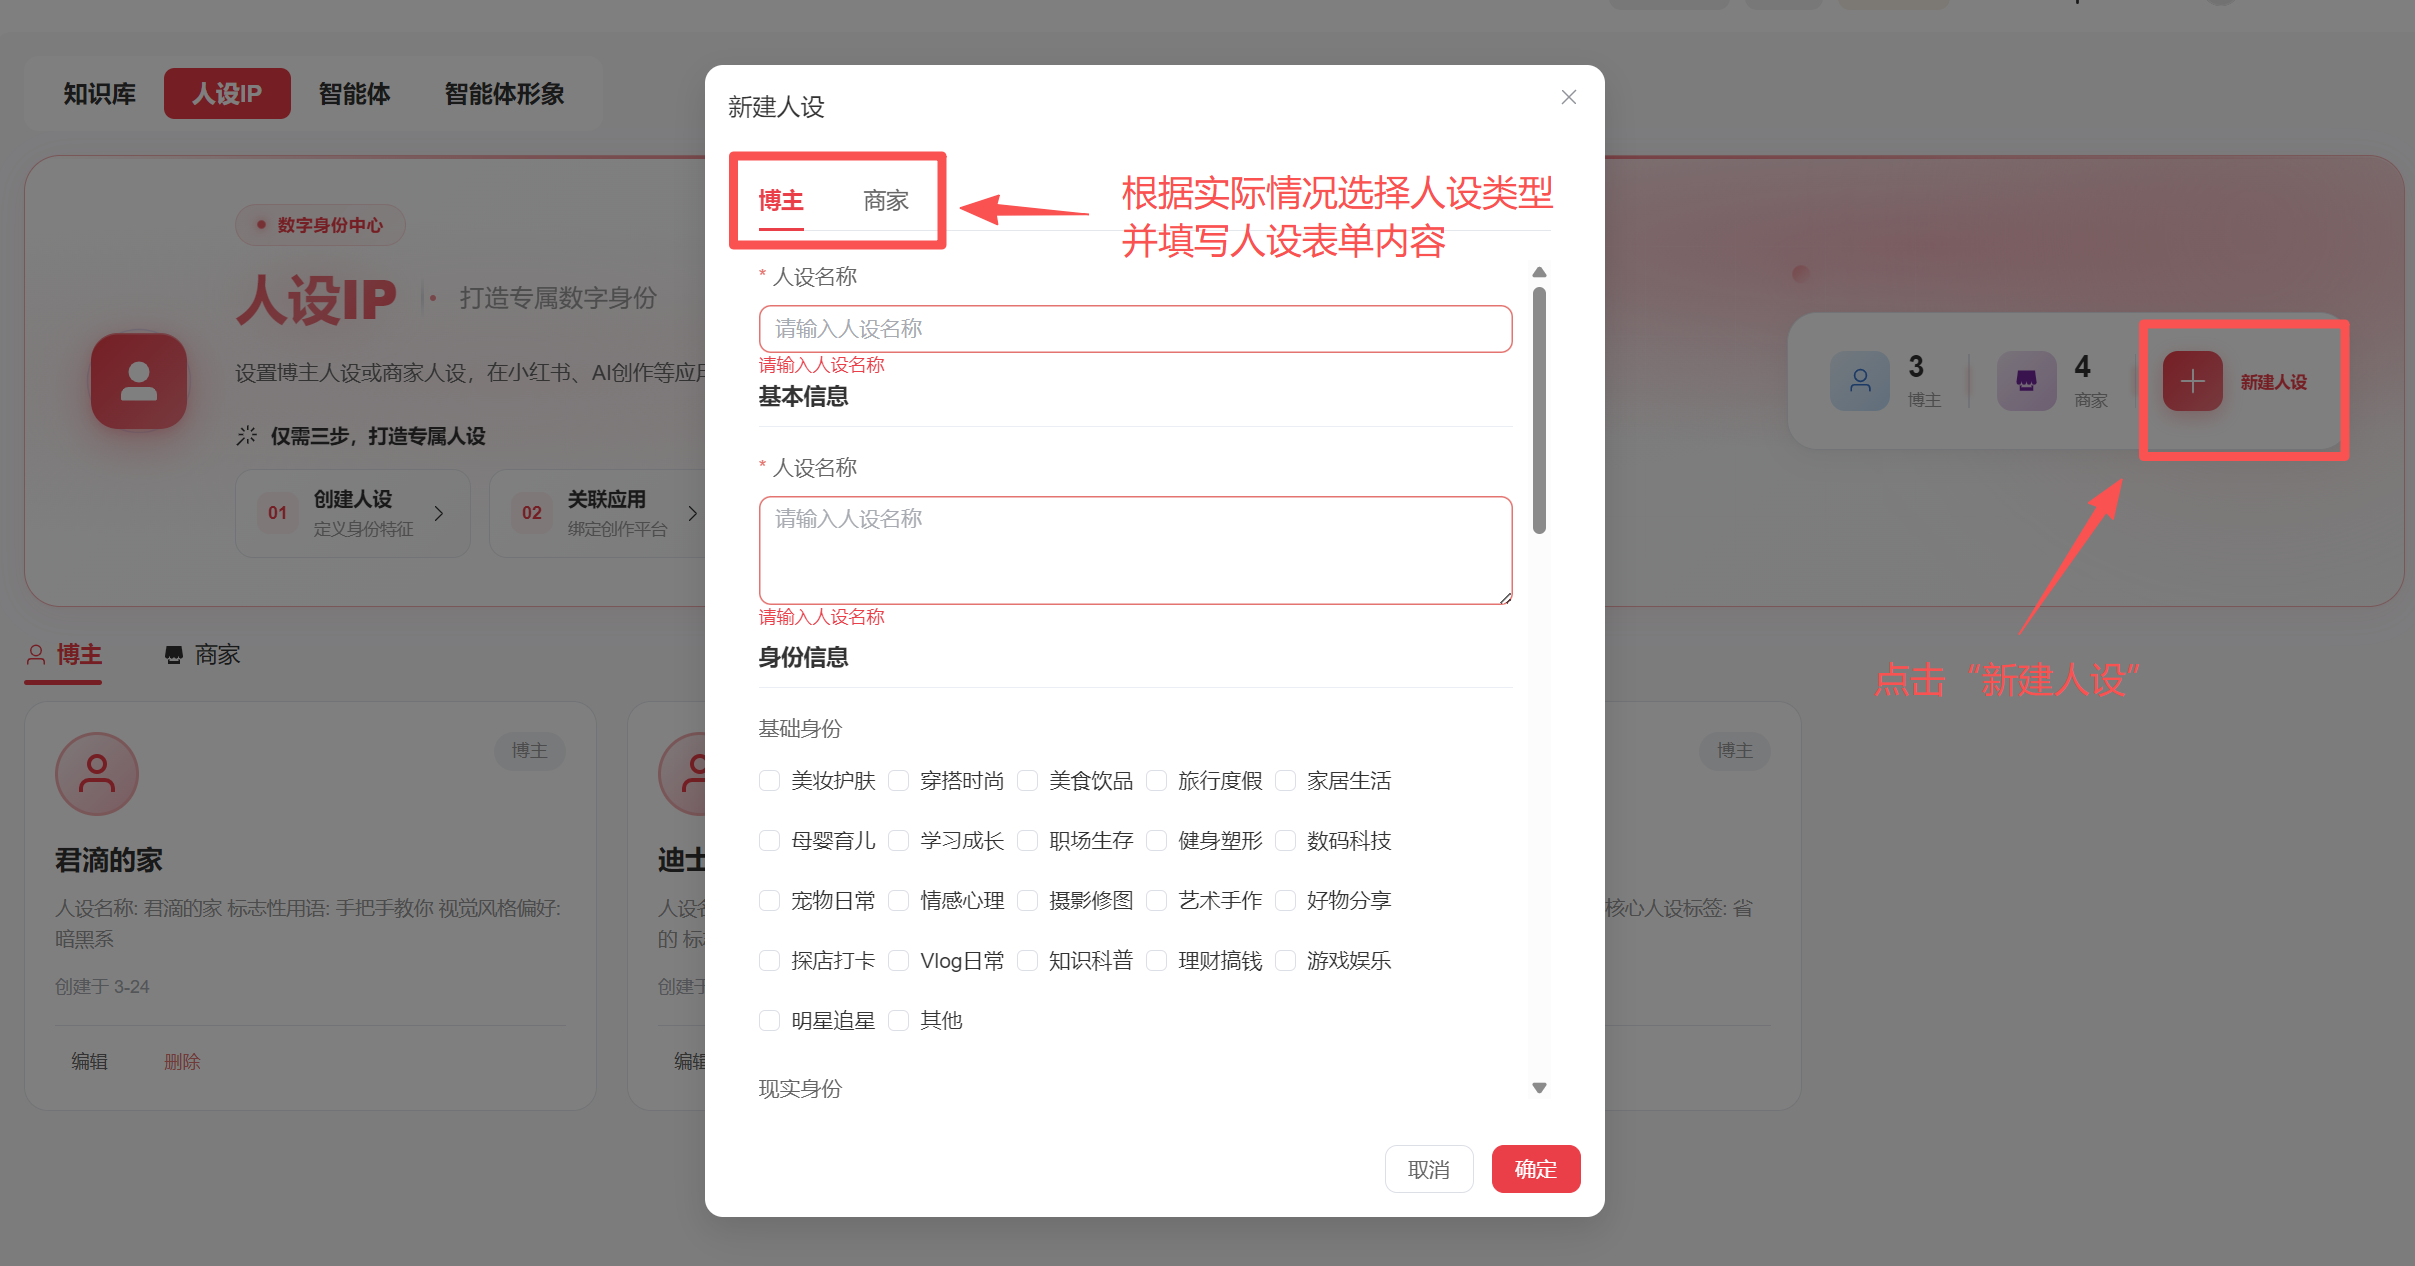This screenshot has height=1266, width=2415.
Task: Click the plus icon on 新建人设 button
Action: coord(2192,381)
